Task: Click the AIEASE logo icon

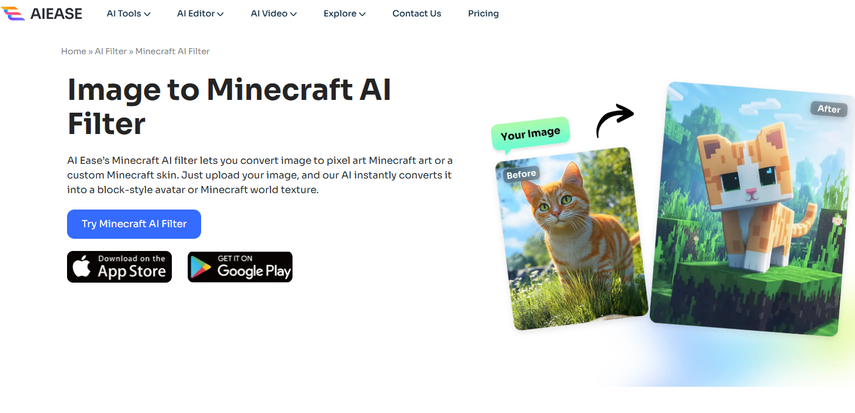Action: pyautogui.click(x=13, y=14)
